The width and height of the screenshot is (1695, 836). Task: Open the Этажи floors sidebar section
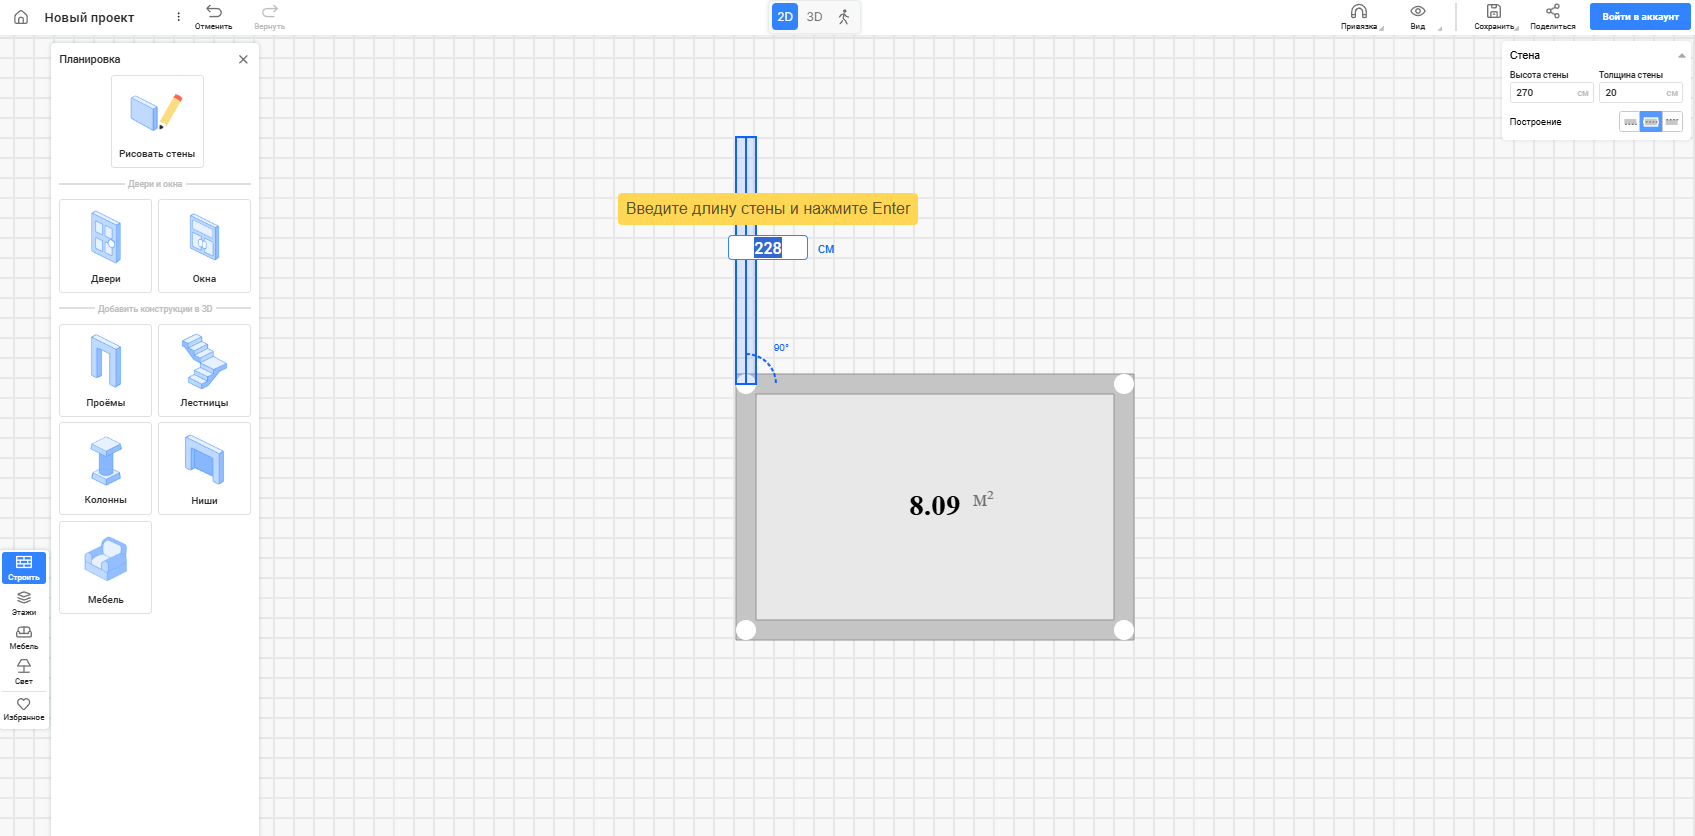coord(24,602)
